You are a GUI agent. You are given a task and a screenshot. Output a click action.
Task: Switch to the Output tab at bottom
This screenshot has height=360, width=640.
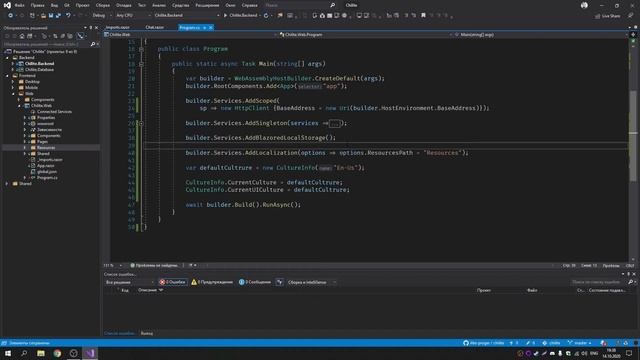click(x=147, y=333)
